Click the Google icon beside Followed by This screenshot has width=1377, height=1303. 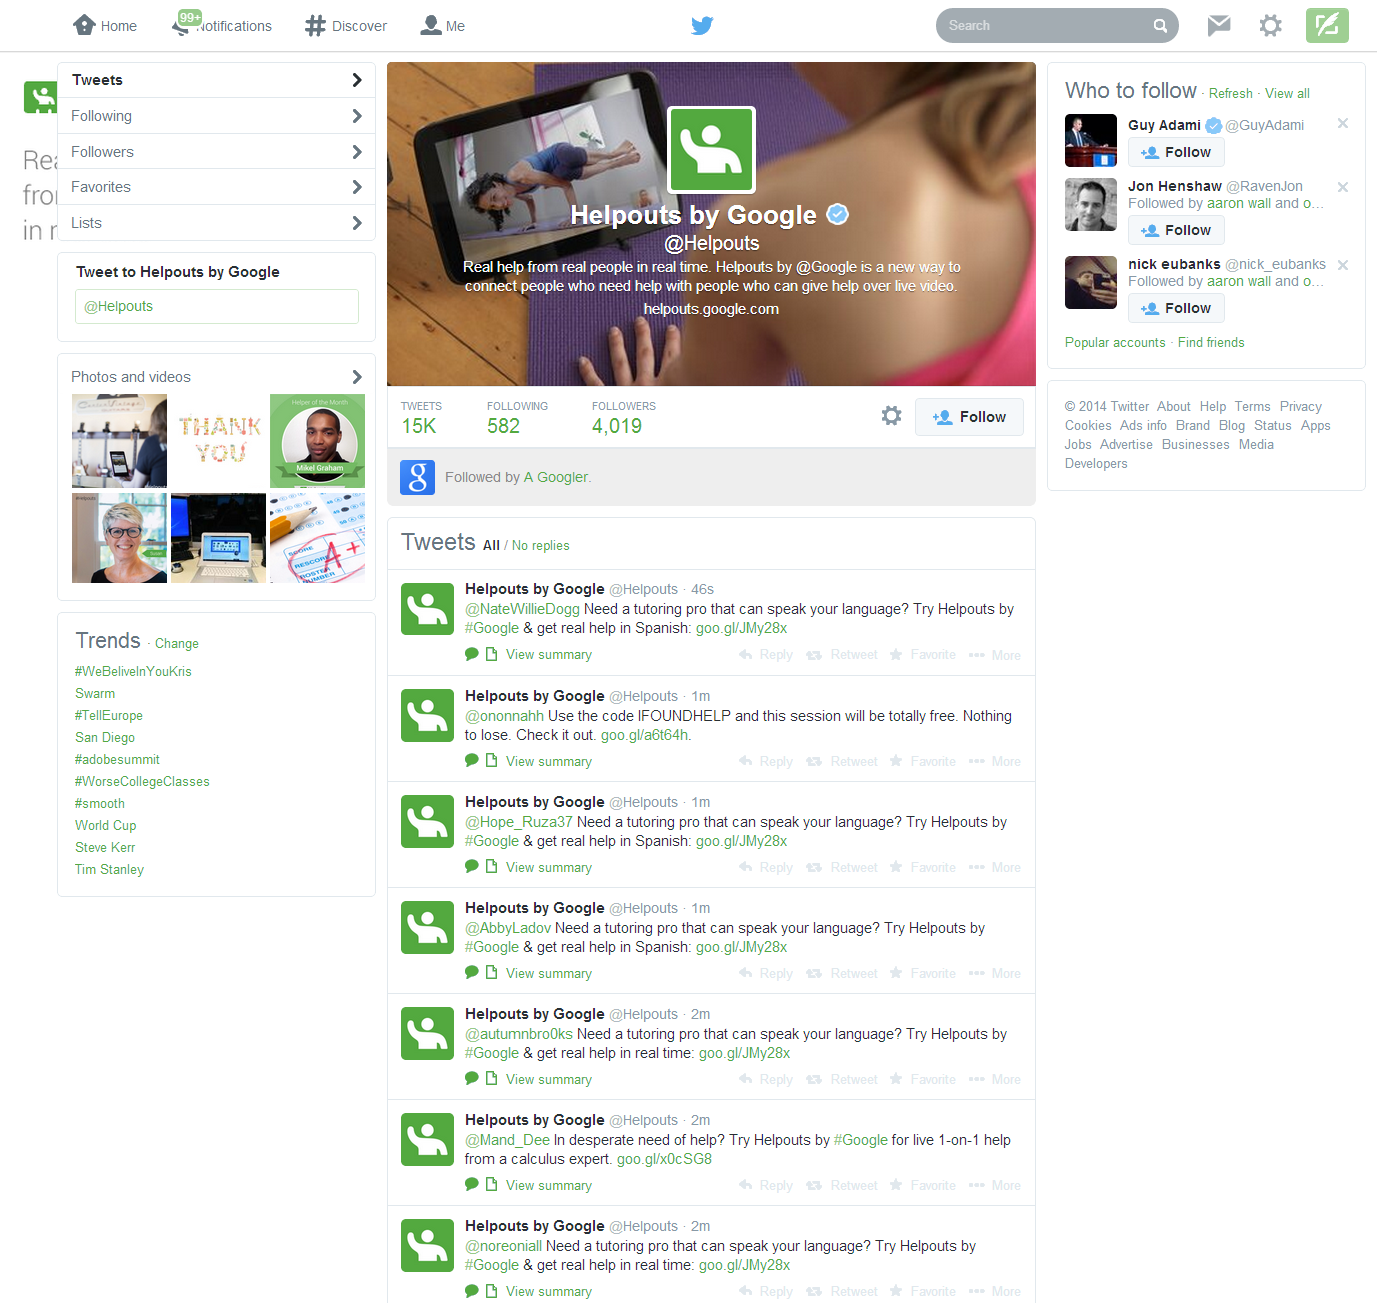(417, 477)
